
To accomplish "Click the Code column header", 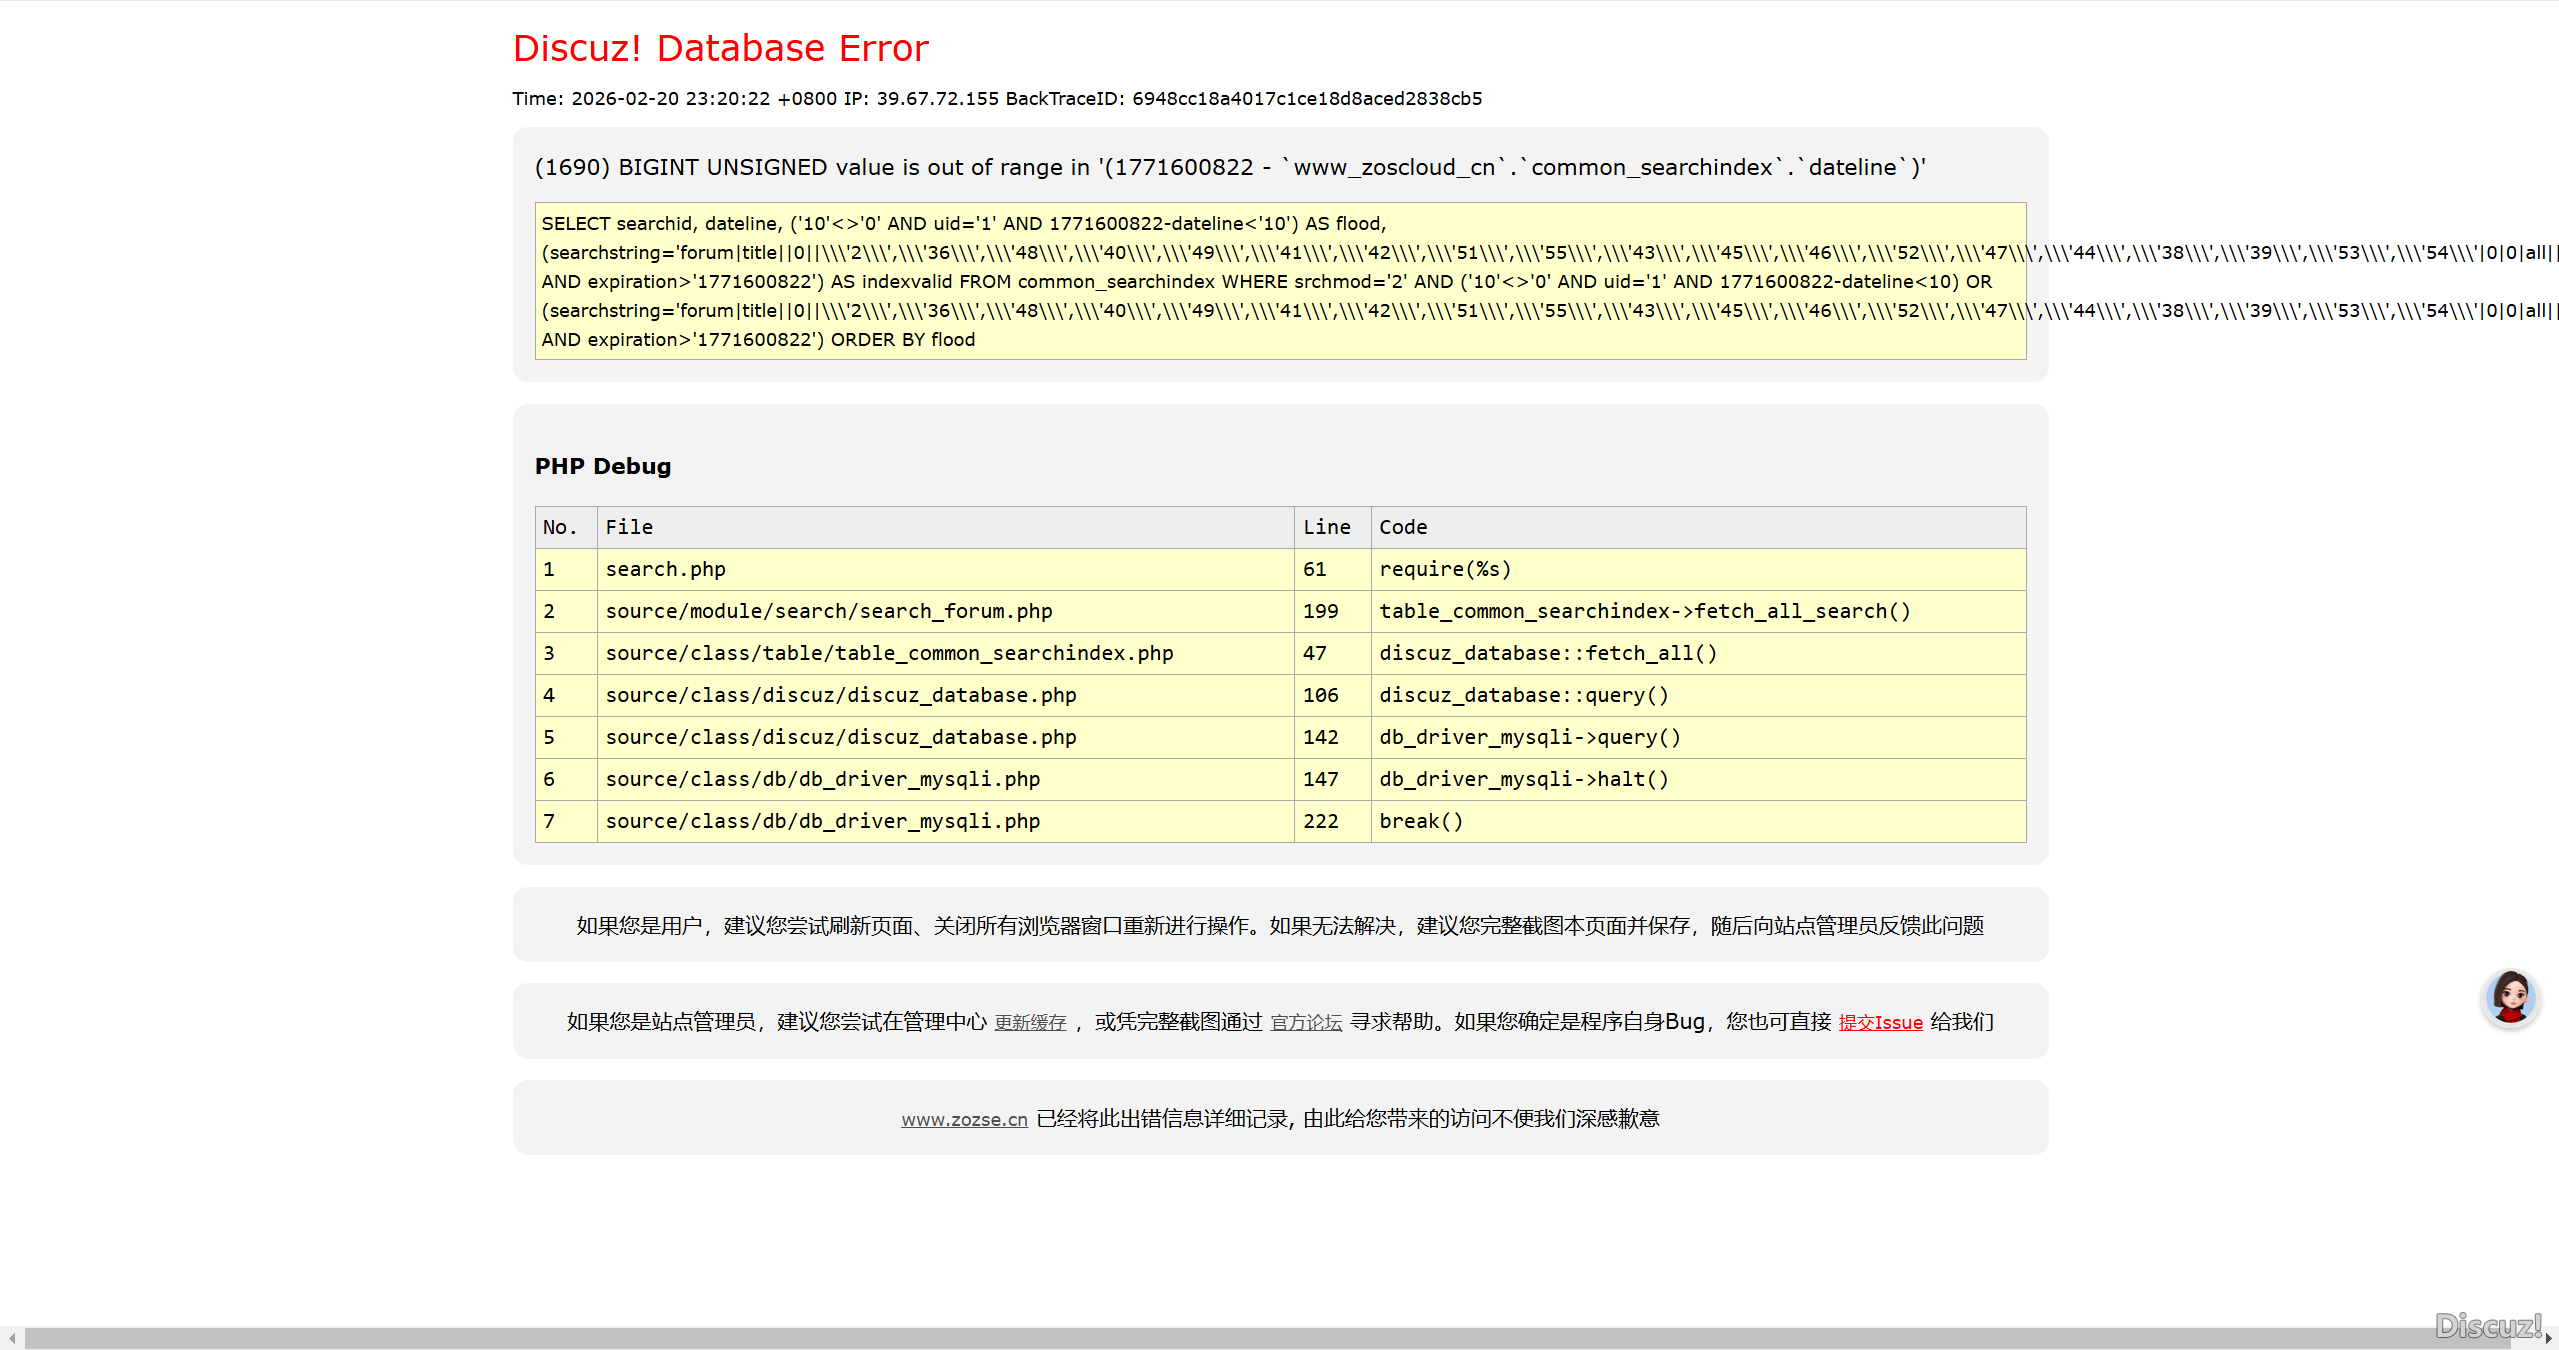I will click(x=1403, y=527).
